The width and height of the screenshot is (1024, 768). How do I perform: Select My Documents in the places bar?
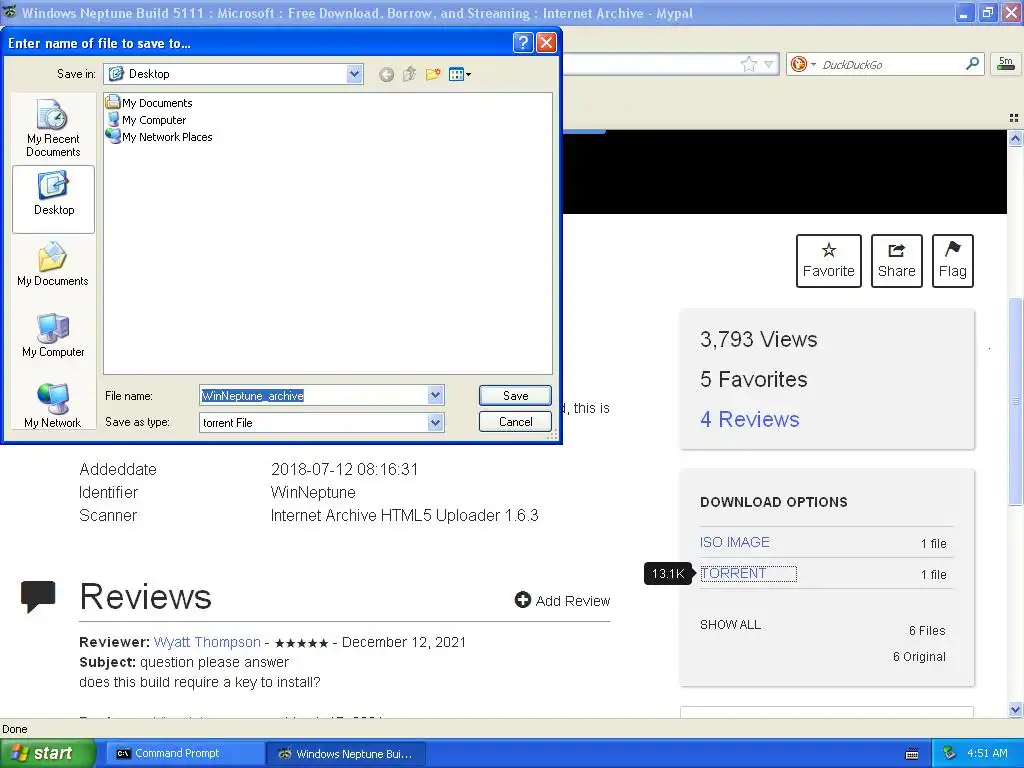point(54,264)
